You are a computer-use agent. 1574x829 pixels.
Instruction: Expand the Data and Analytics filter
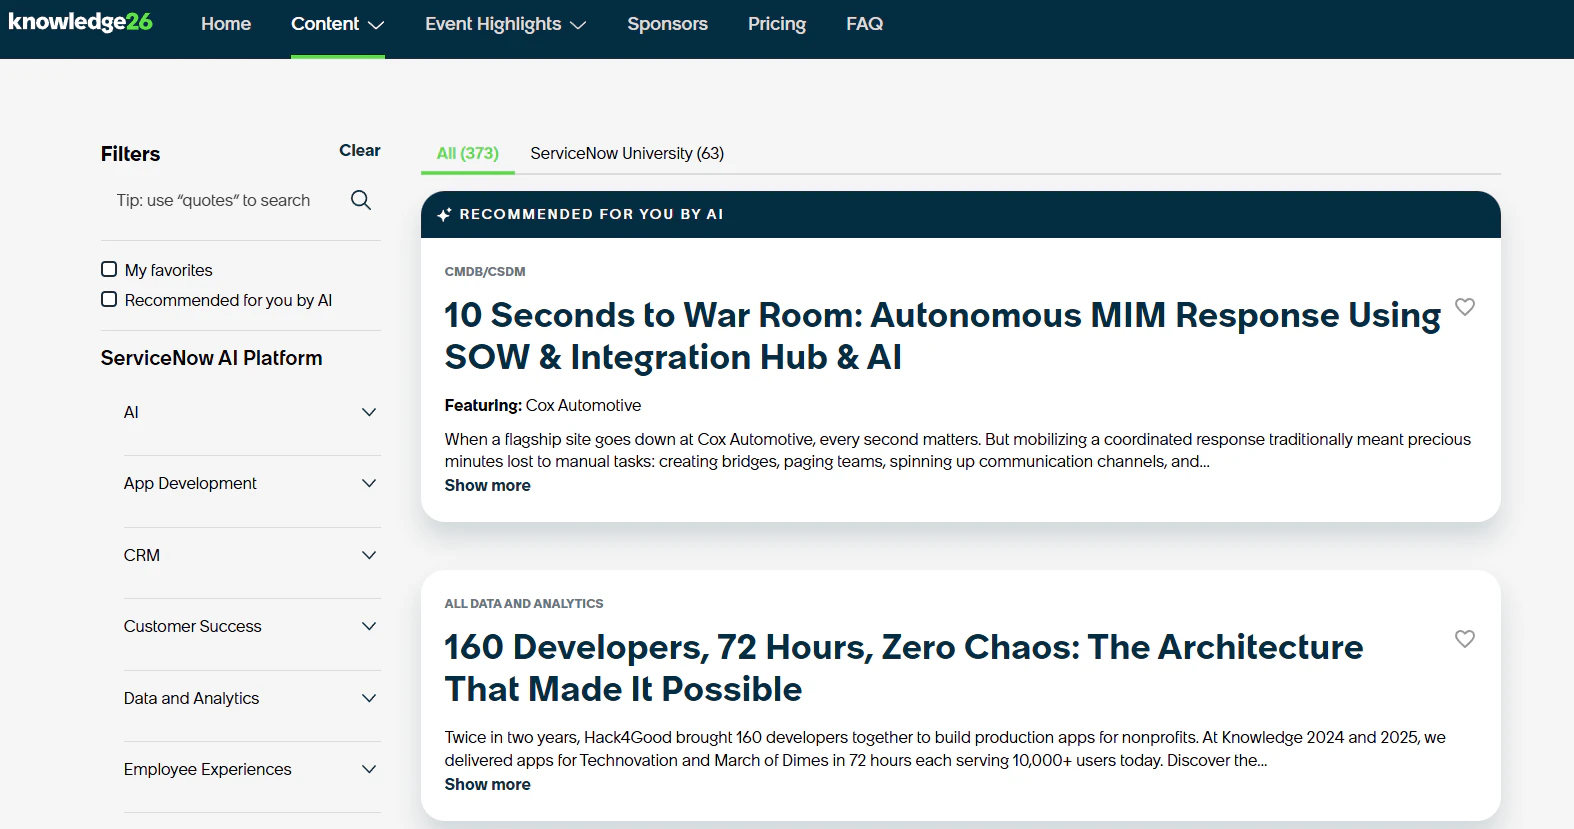(250, 698)
